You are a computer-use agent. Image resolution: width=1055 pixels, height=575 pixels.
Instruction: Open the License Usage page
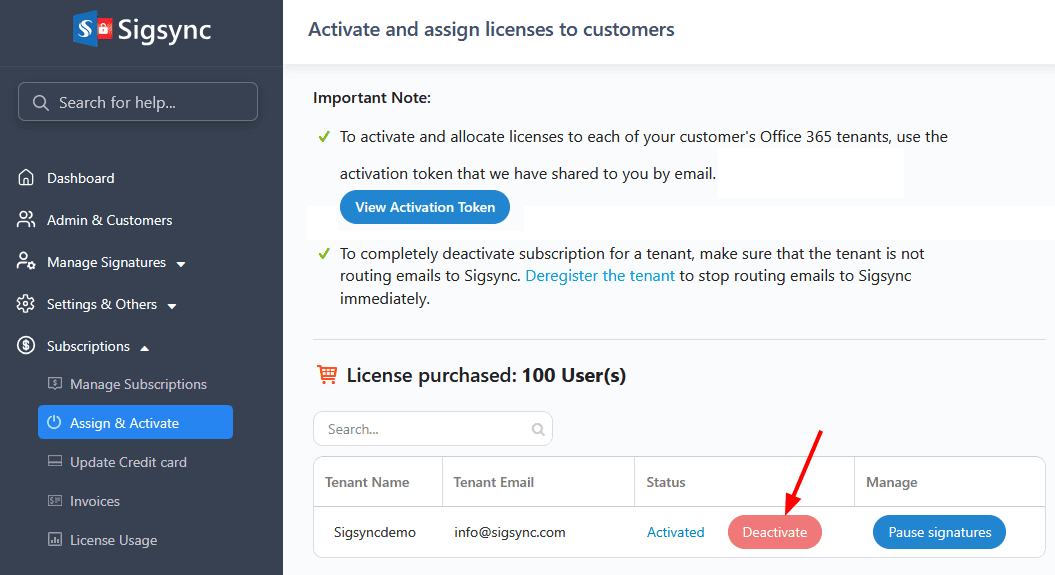click(114, 540)
